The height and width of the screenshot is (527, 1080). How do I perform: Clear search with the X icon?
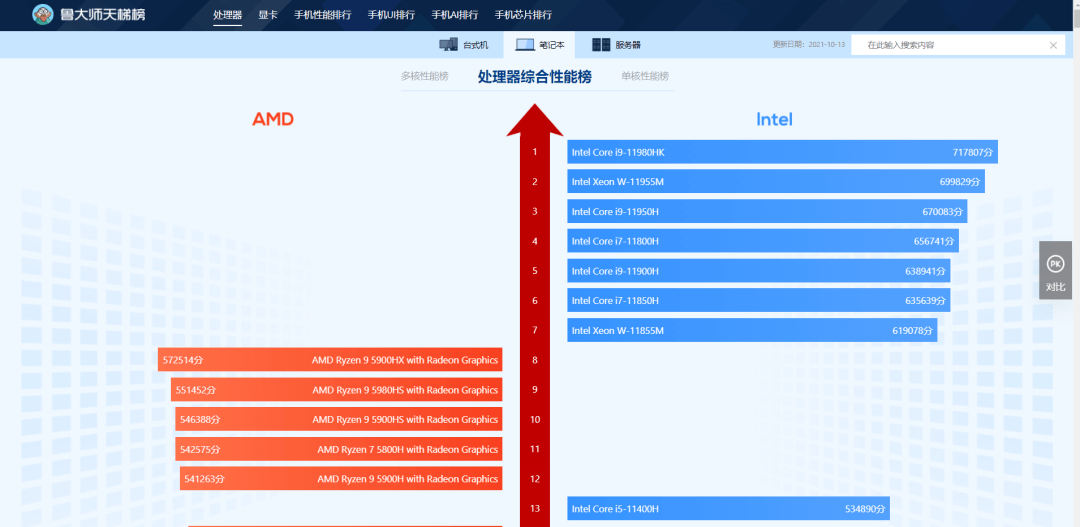tap(1053, 45)
